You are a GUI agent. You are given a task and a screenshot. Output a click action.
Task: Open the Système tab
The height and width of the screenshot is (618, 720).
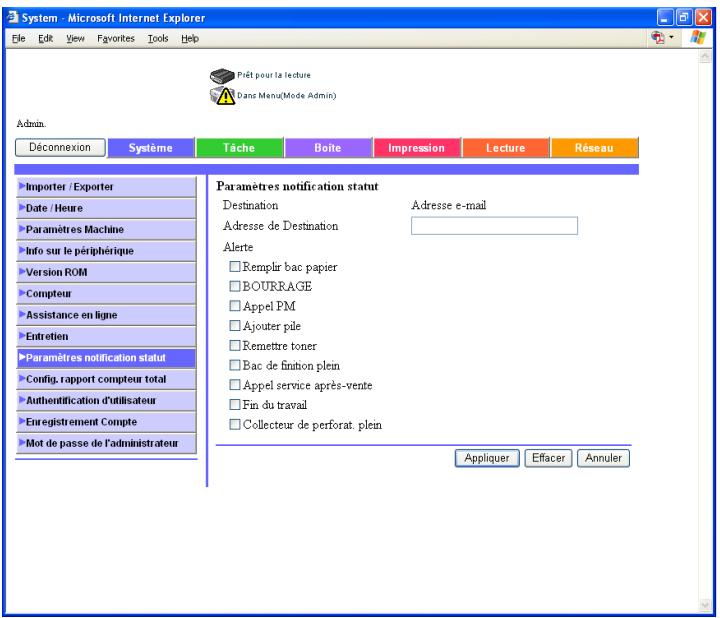pyautogui.click(x=151, y=148)
